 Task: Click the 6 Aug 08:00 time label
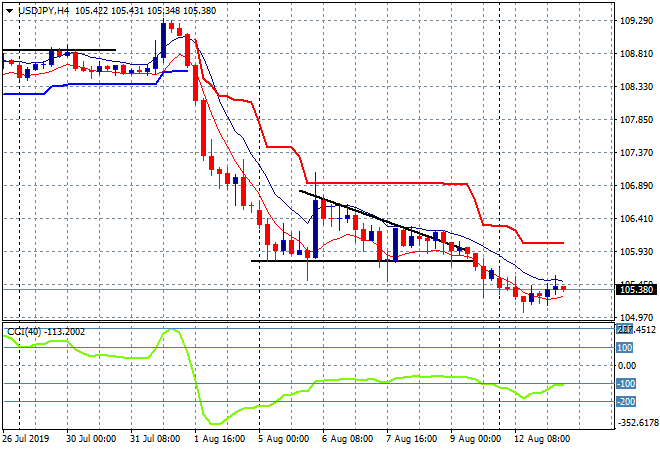coord(347,440)
